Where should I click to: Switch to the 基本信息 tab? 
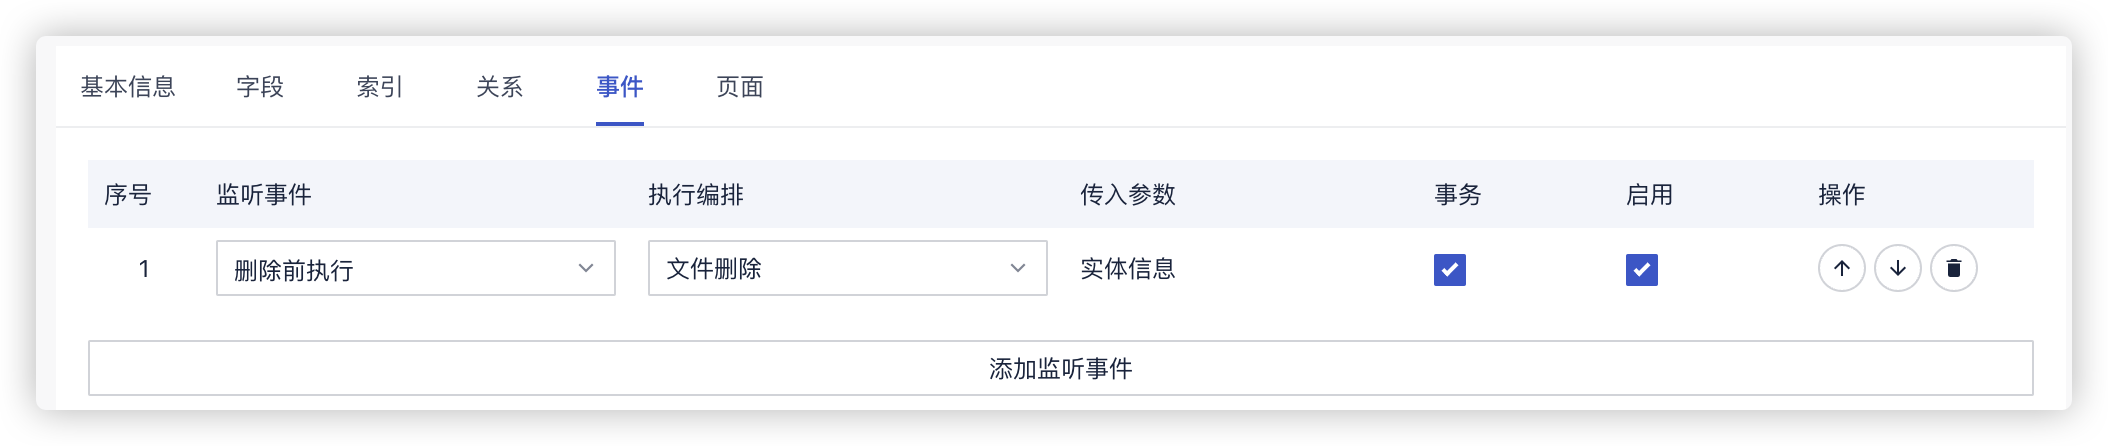[x=128, y=87]
